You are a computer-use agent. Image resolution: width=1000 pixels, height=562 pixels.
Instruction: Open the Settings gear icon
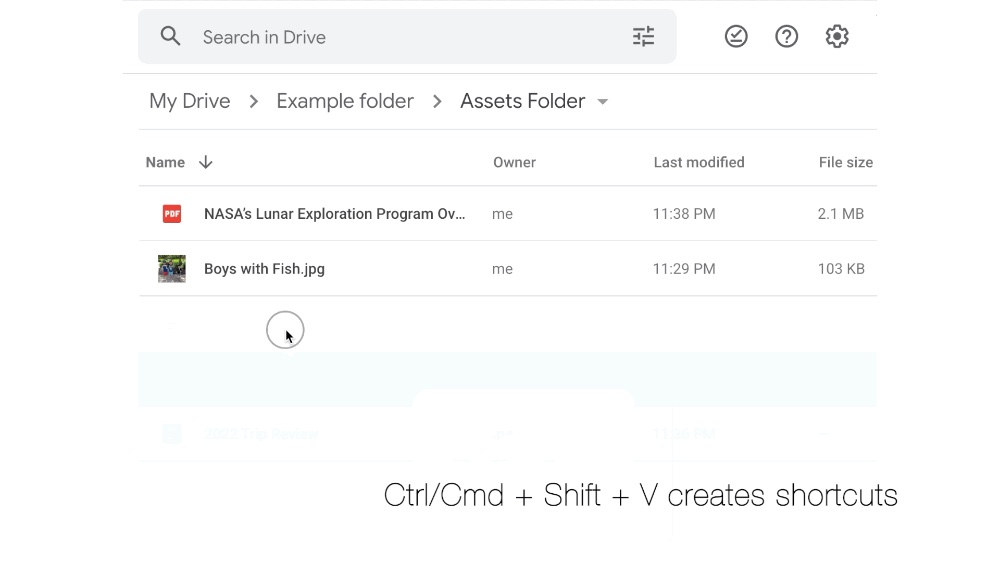tap(837, 37)
